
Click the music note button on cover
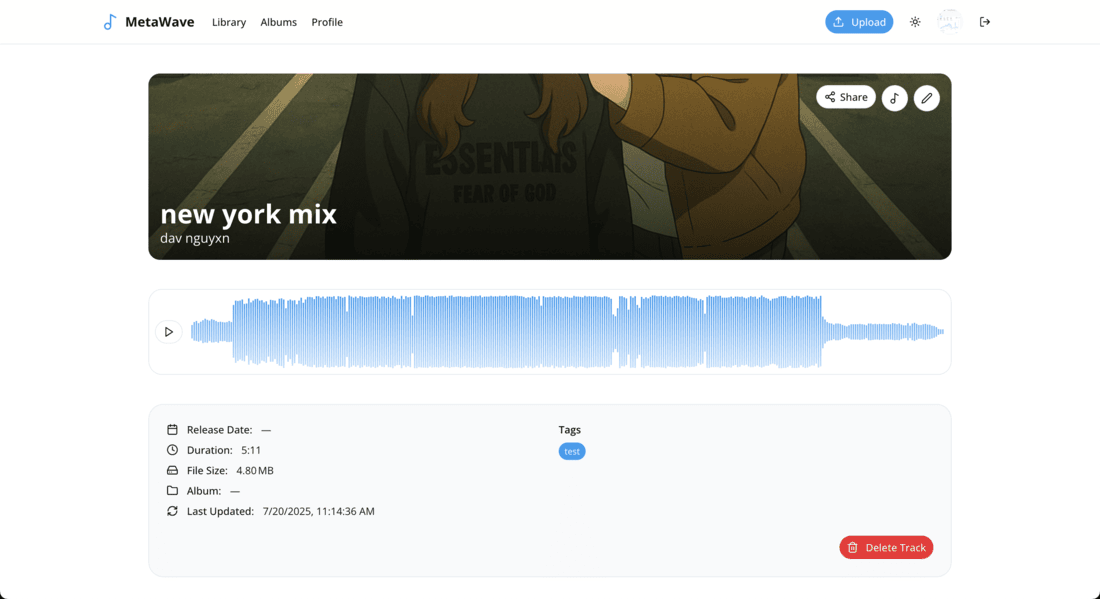(894, 98)
